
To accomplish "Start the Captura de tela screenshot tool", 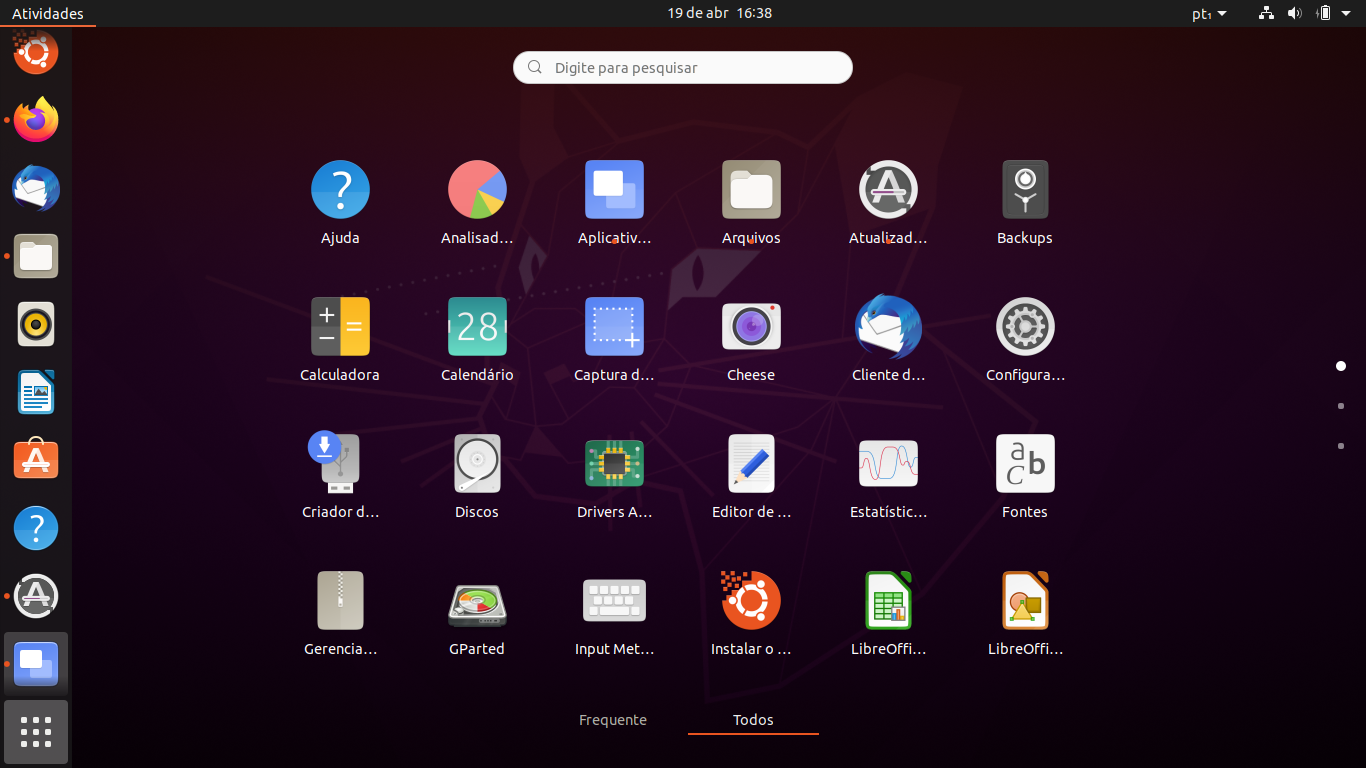I will 614,327.
